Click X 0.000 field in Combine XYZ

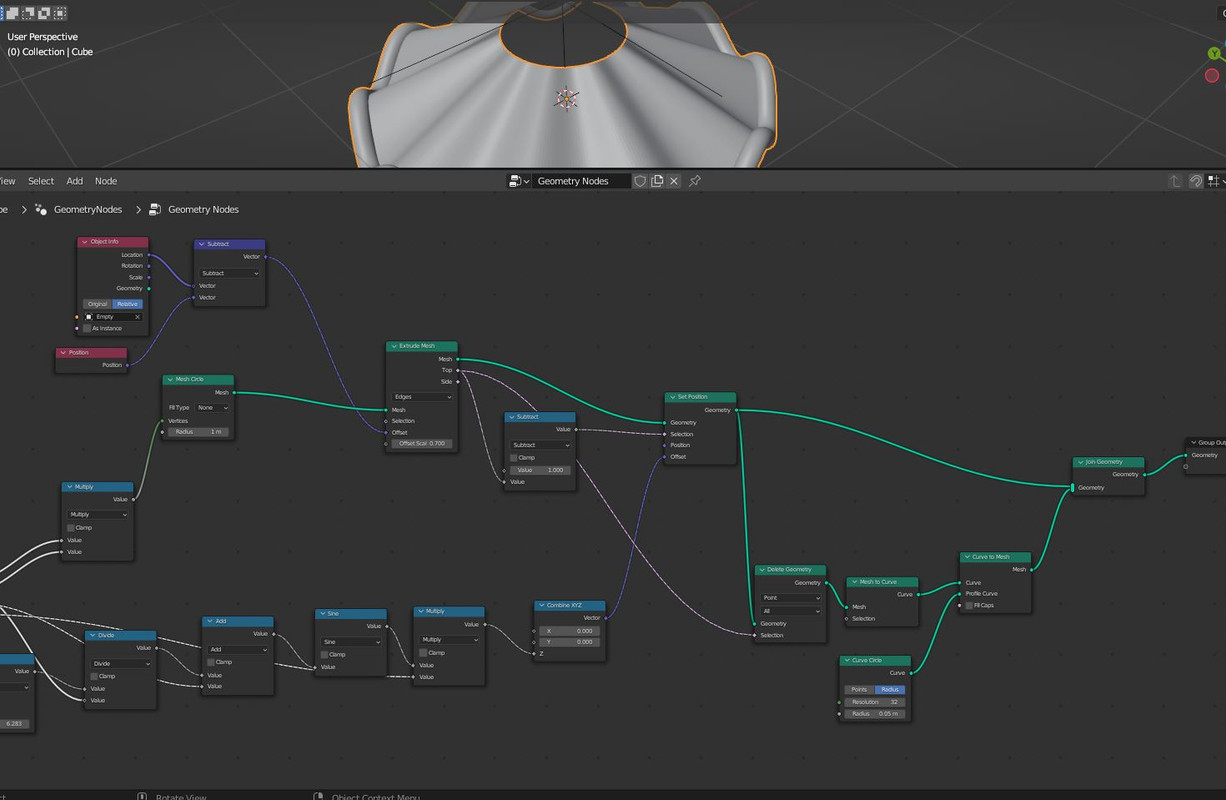pos(570,631)
